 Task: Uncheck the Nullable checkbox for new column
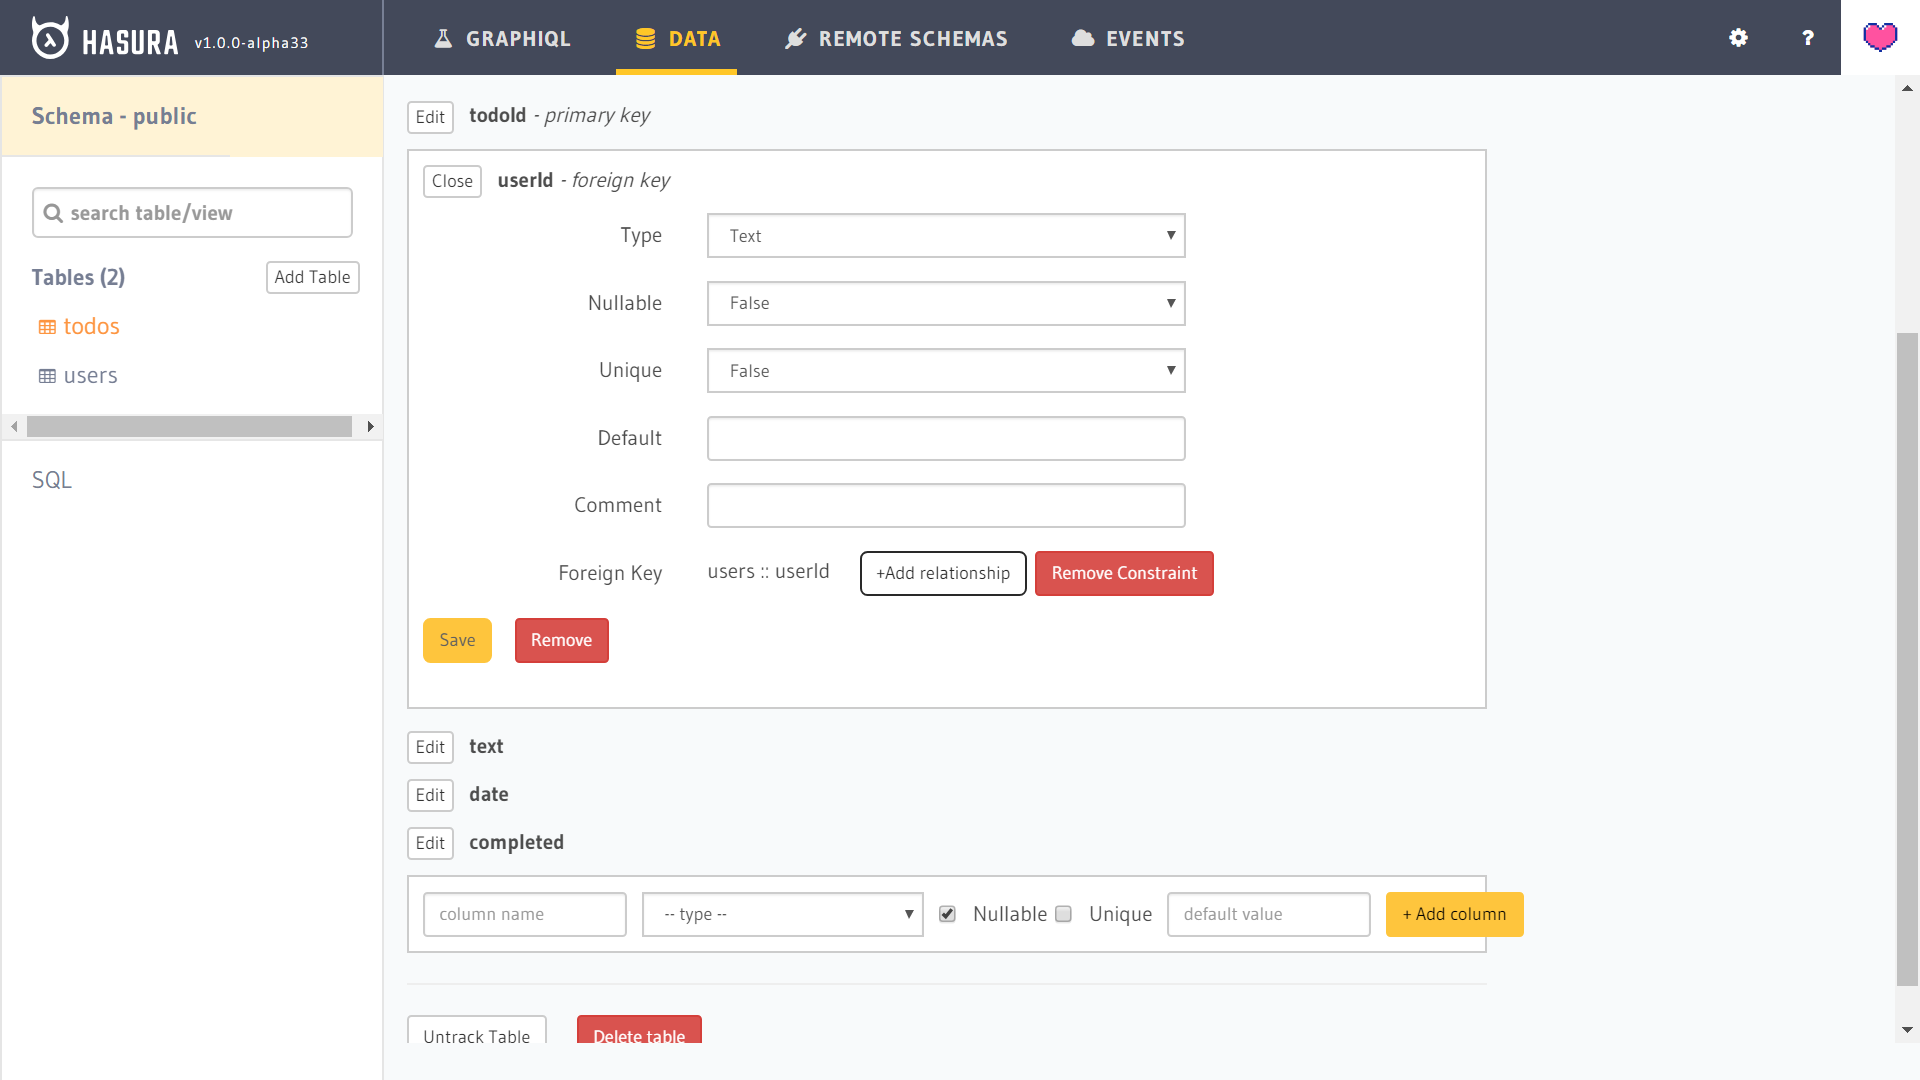pyautogui.click(x=947, y=914)
